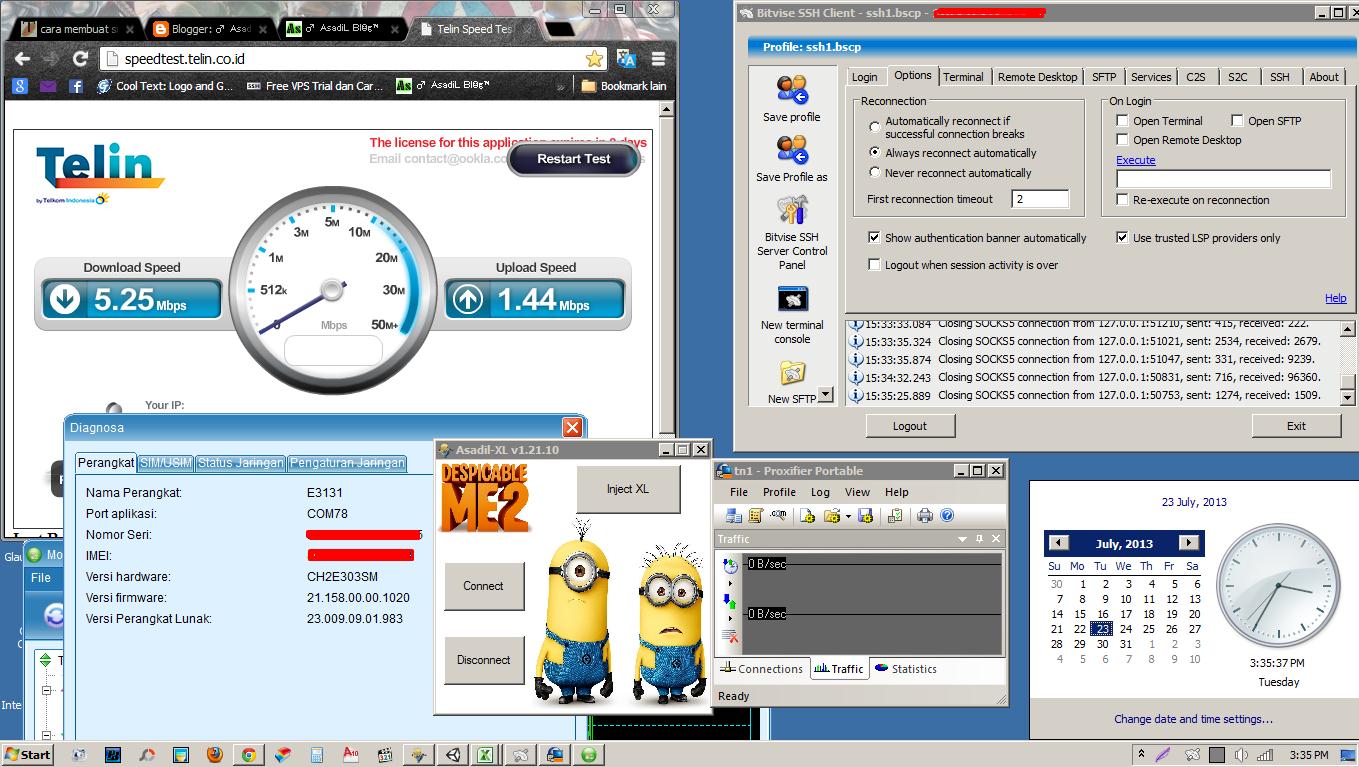Open Proxifier name resolution (.com) icon
The height and width of the screenshot is (767, 1359).
click(x=778, y=516)
